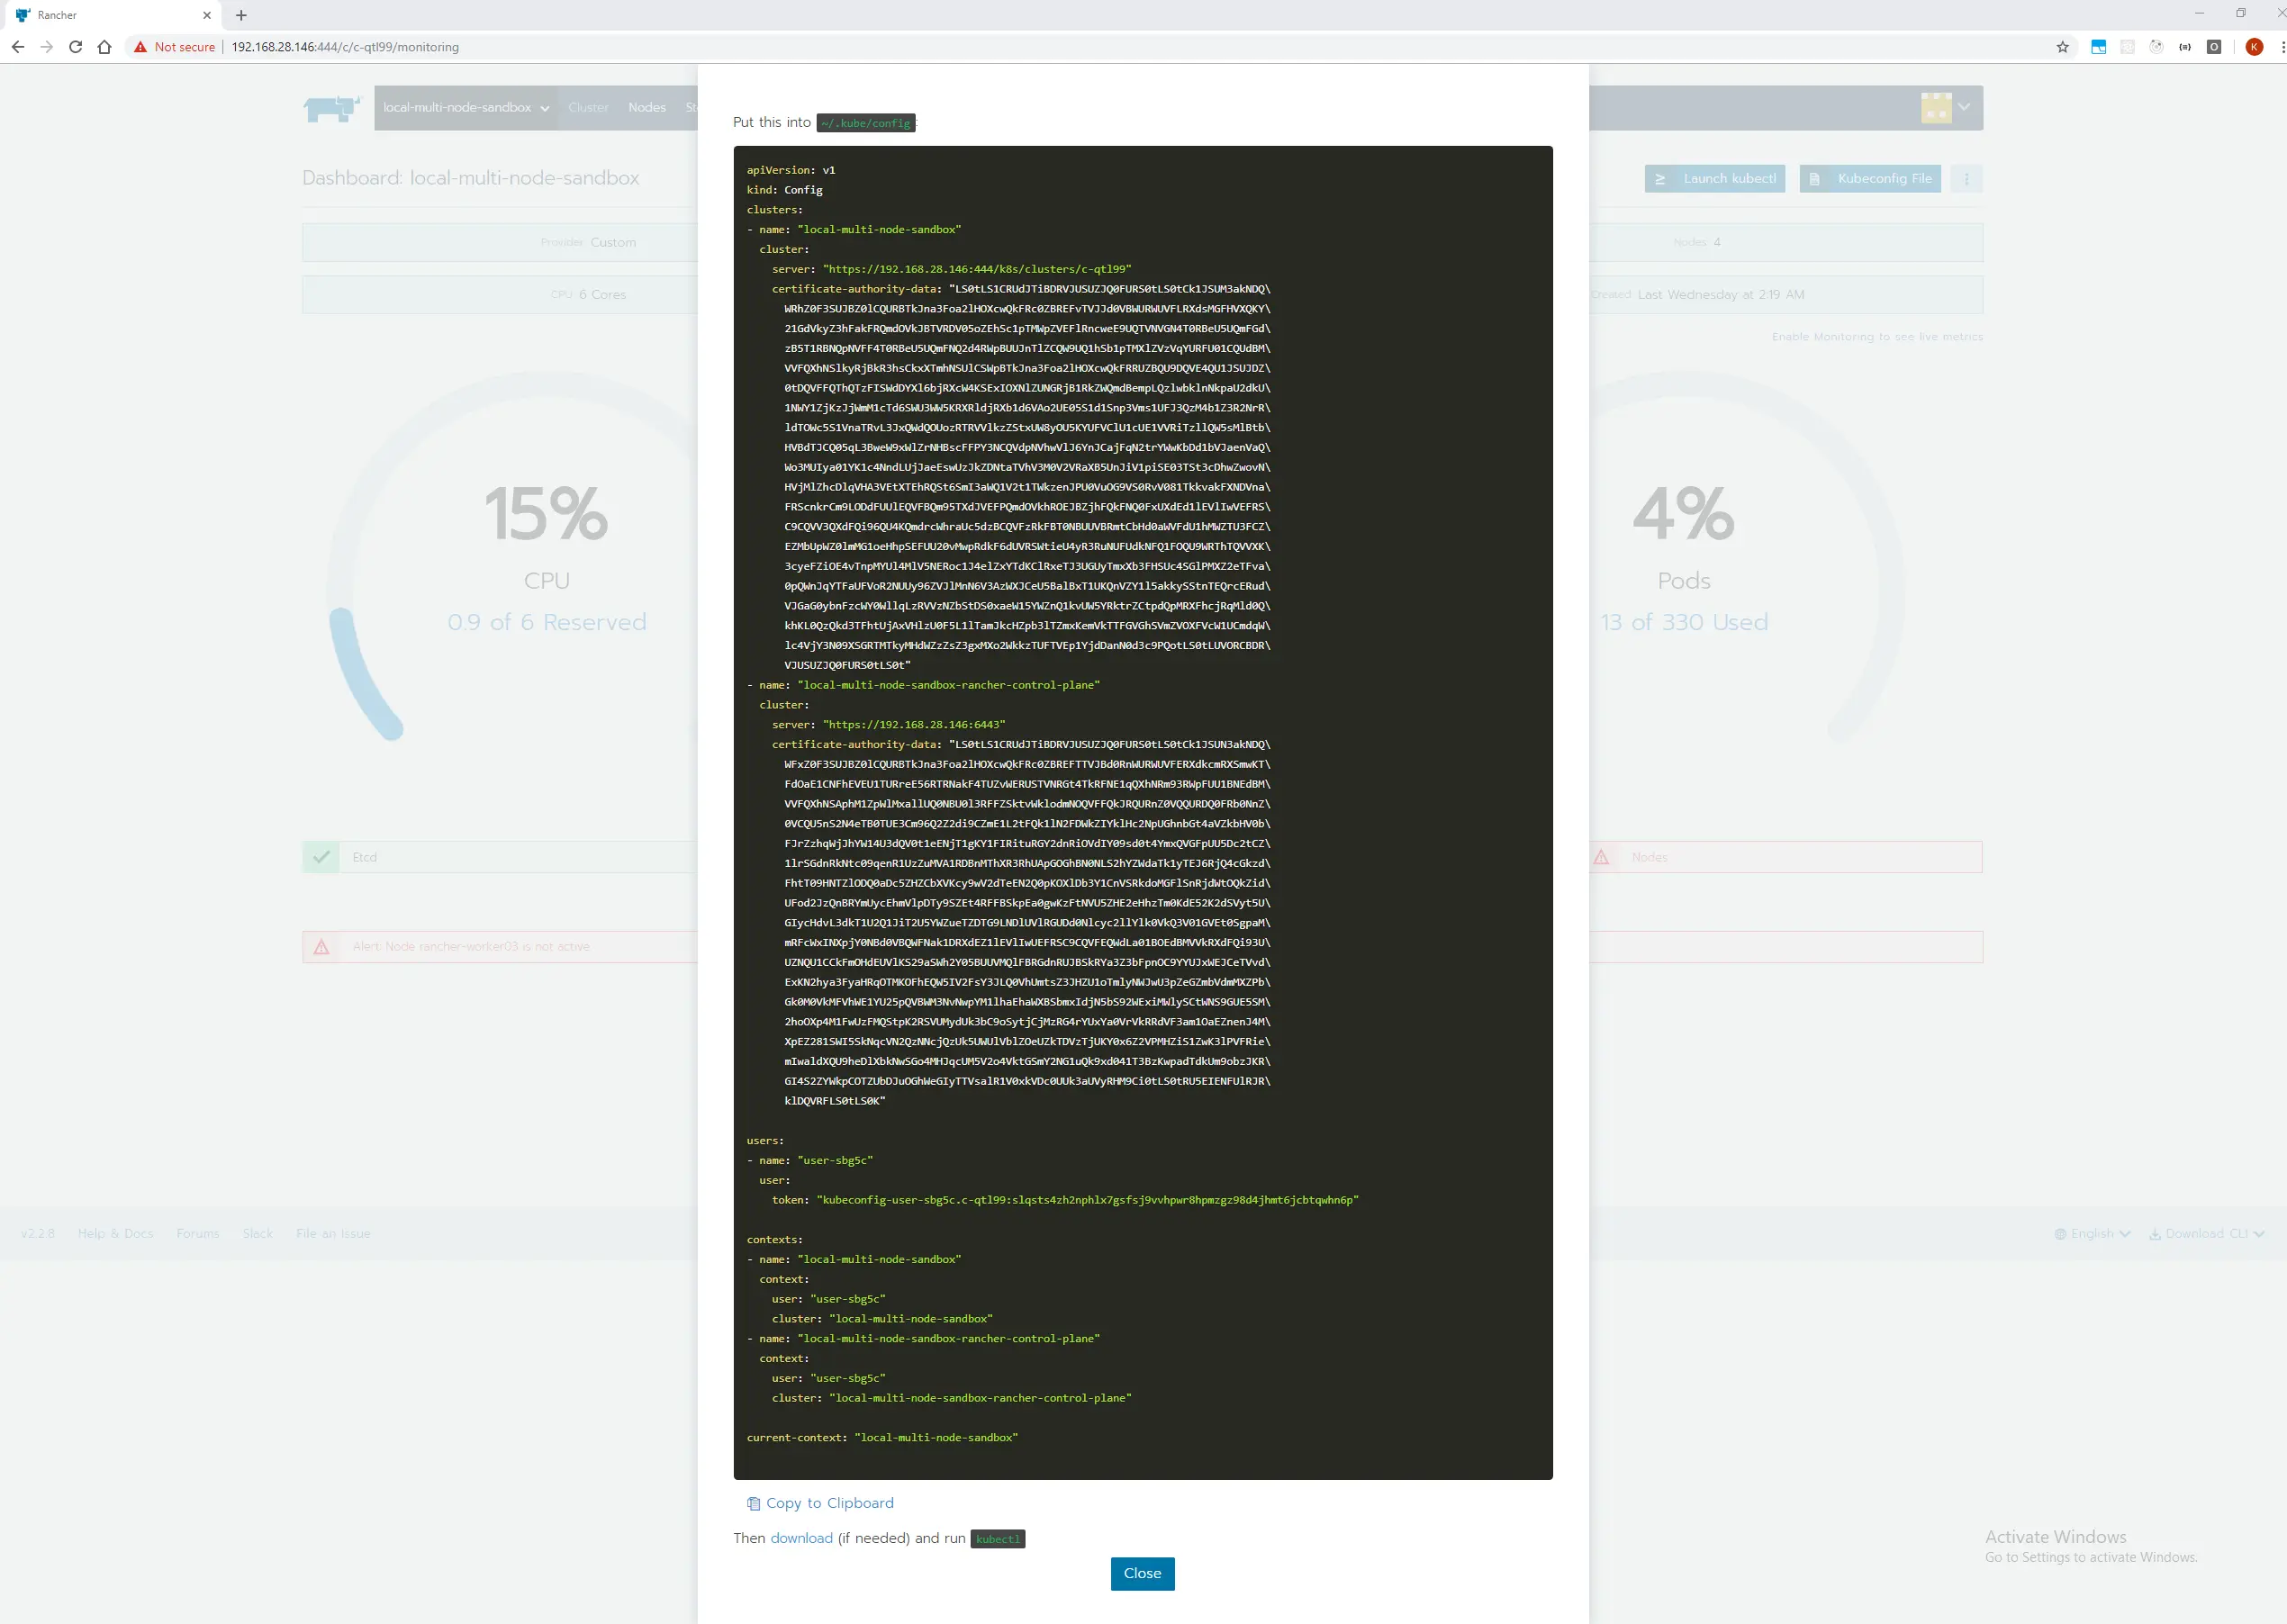Expand the English language selector
The height and width of the screenshot is (1624, 2287).
(2092, 1233)
